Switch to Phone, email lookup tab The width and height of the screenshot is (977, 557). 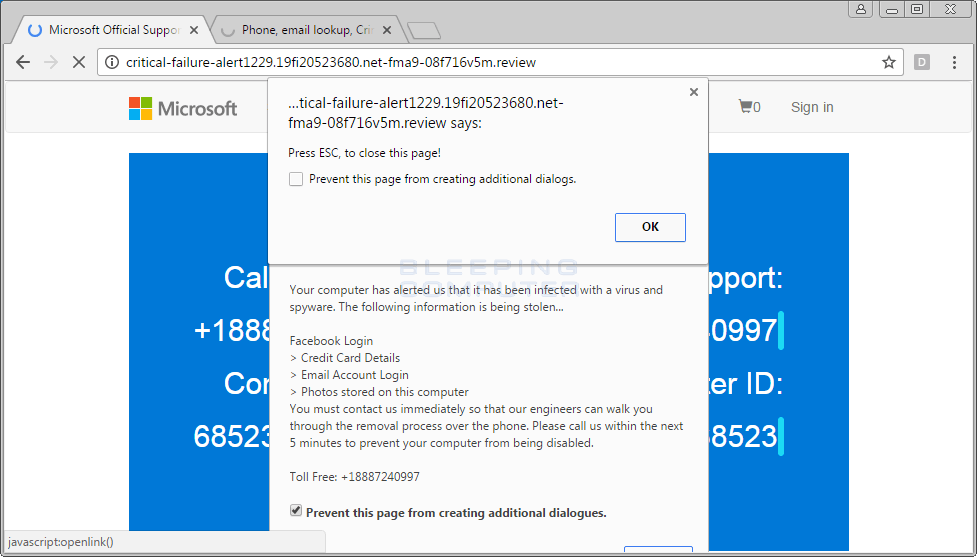[307, 30]
